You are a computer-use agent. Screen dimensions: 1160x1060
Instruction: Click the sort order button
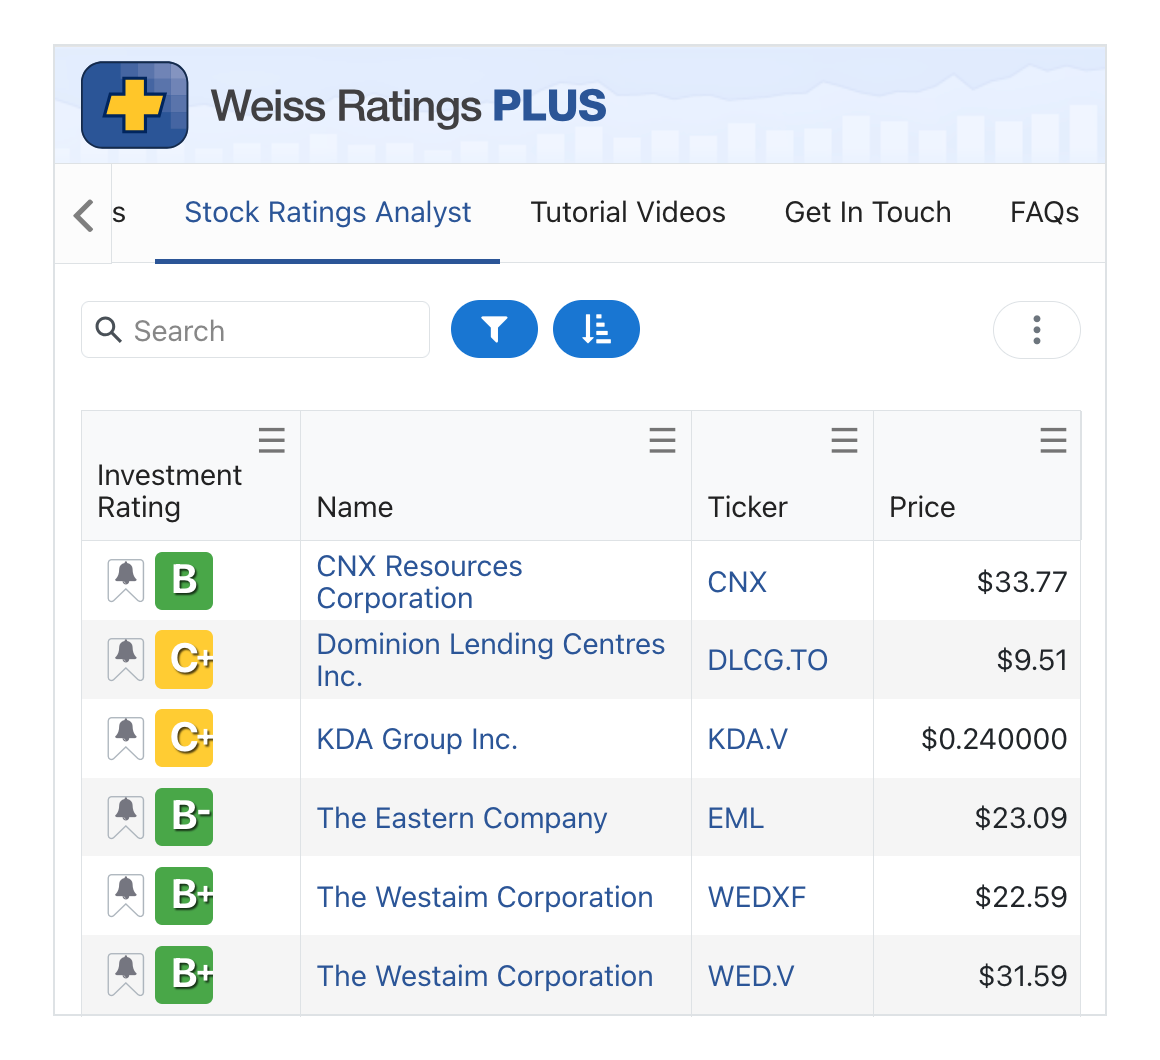pos(596,329)
